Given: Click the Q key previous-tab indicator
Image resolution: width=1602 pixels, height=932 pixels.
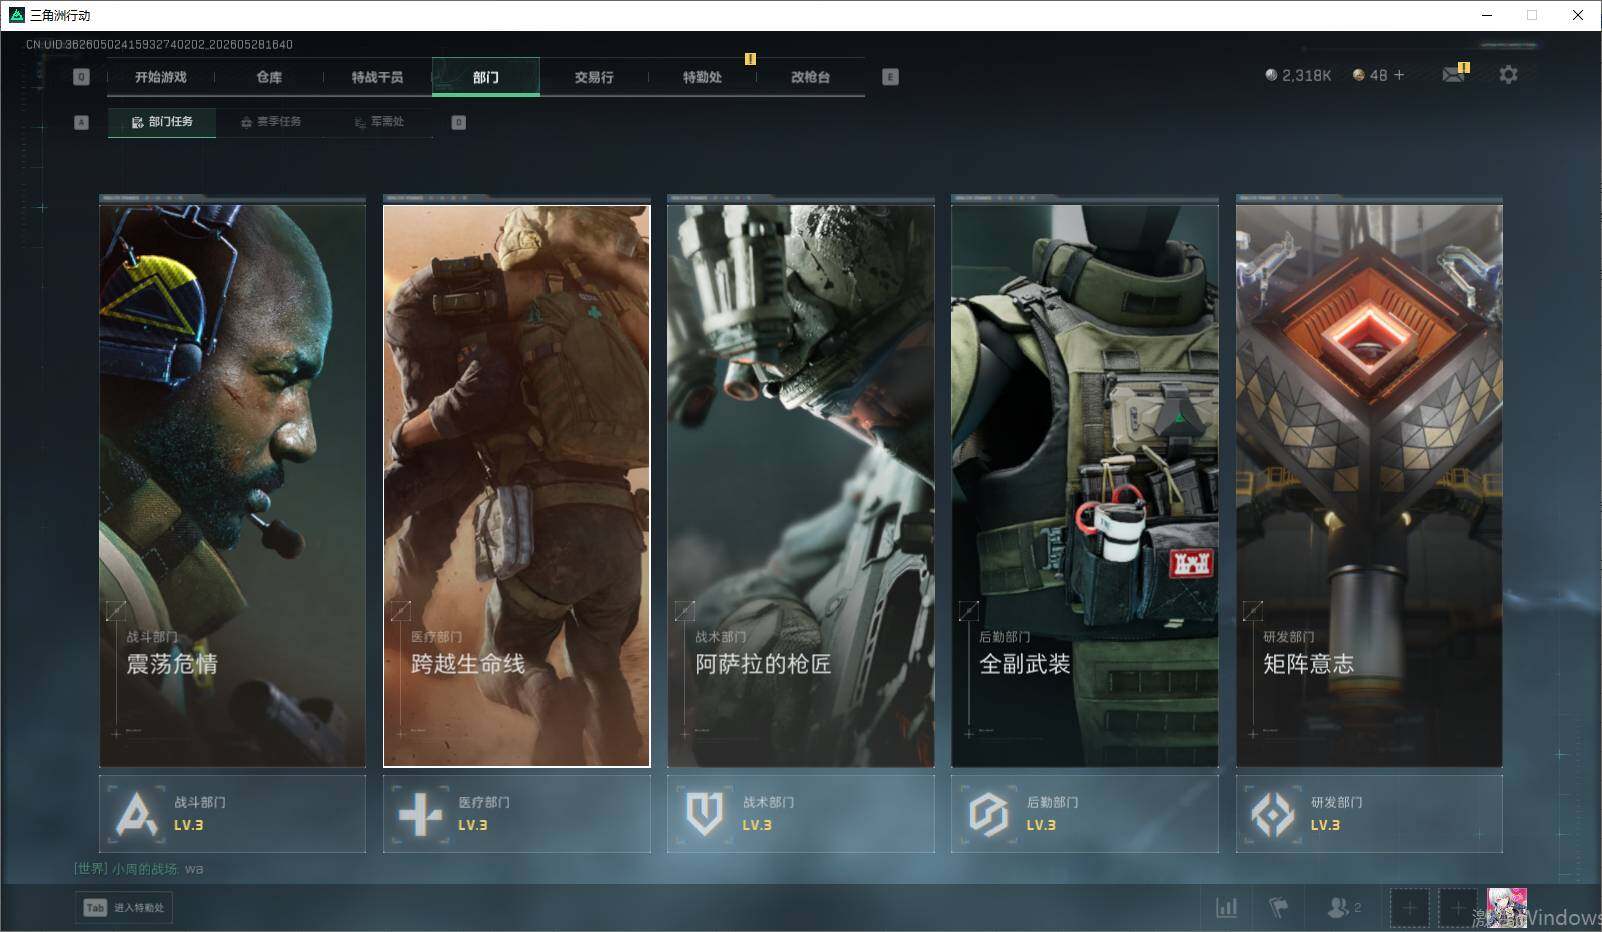Looking at the screenshot, I should 82,77.
